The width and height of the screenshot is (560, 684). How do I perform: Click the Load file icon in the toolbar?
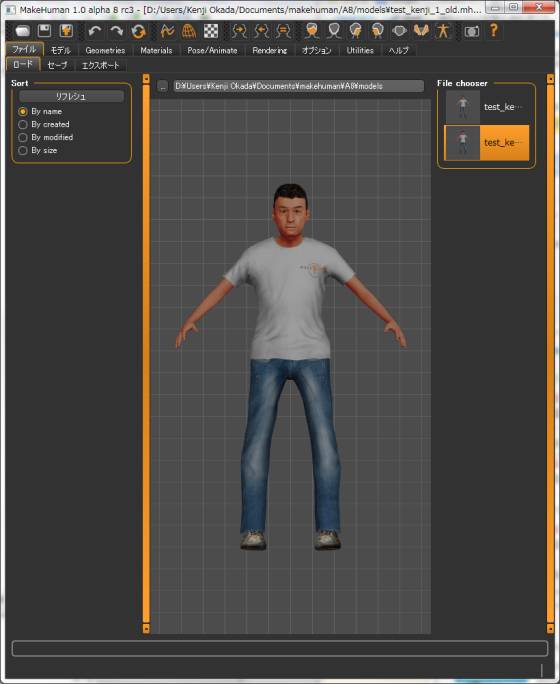22,31
